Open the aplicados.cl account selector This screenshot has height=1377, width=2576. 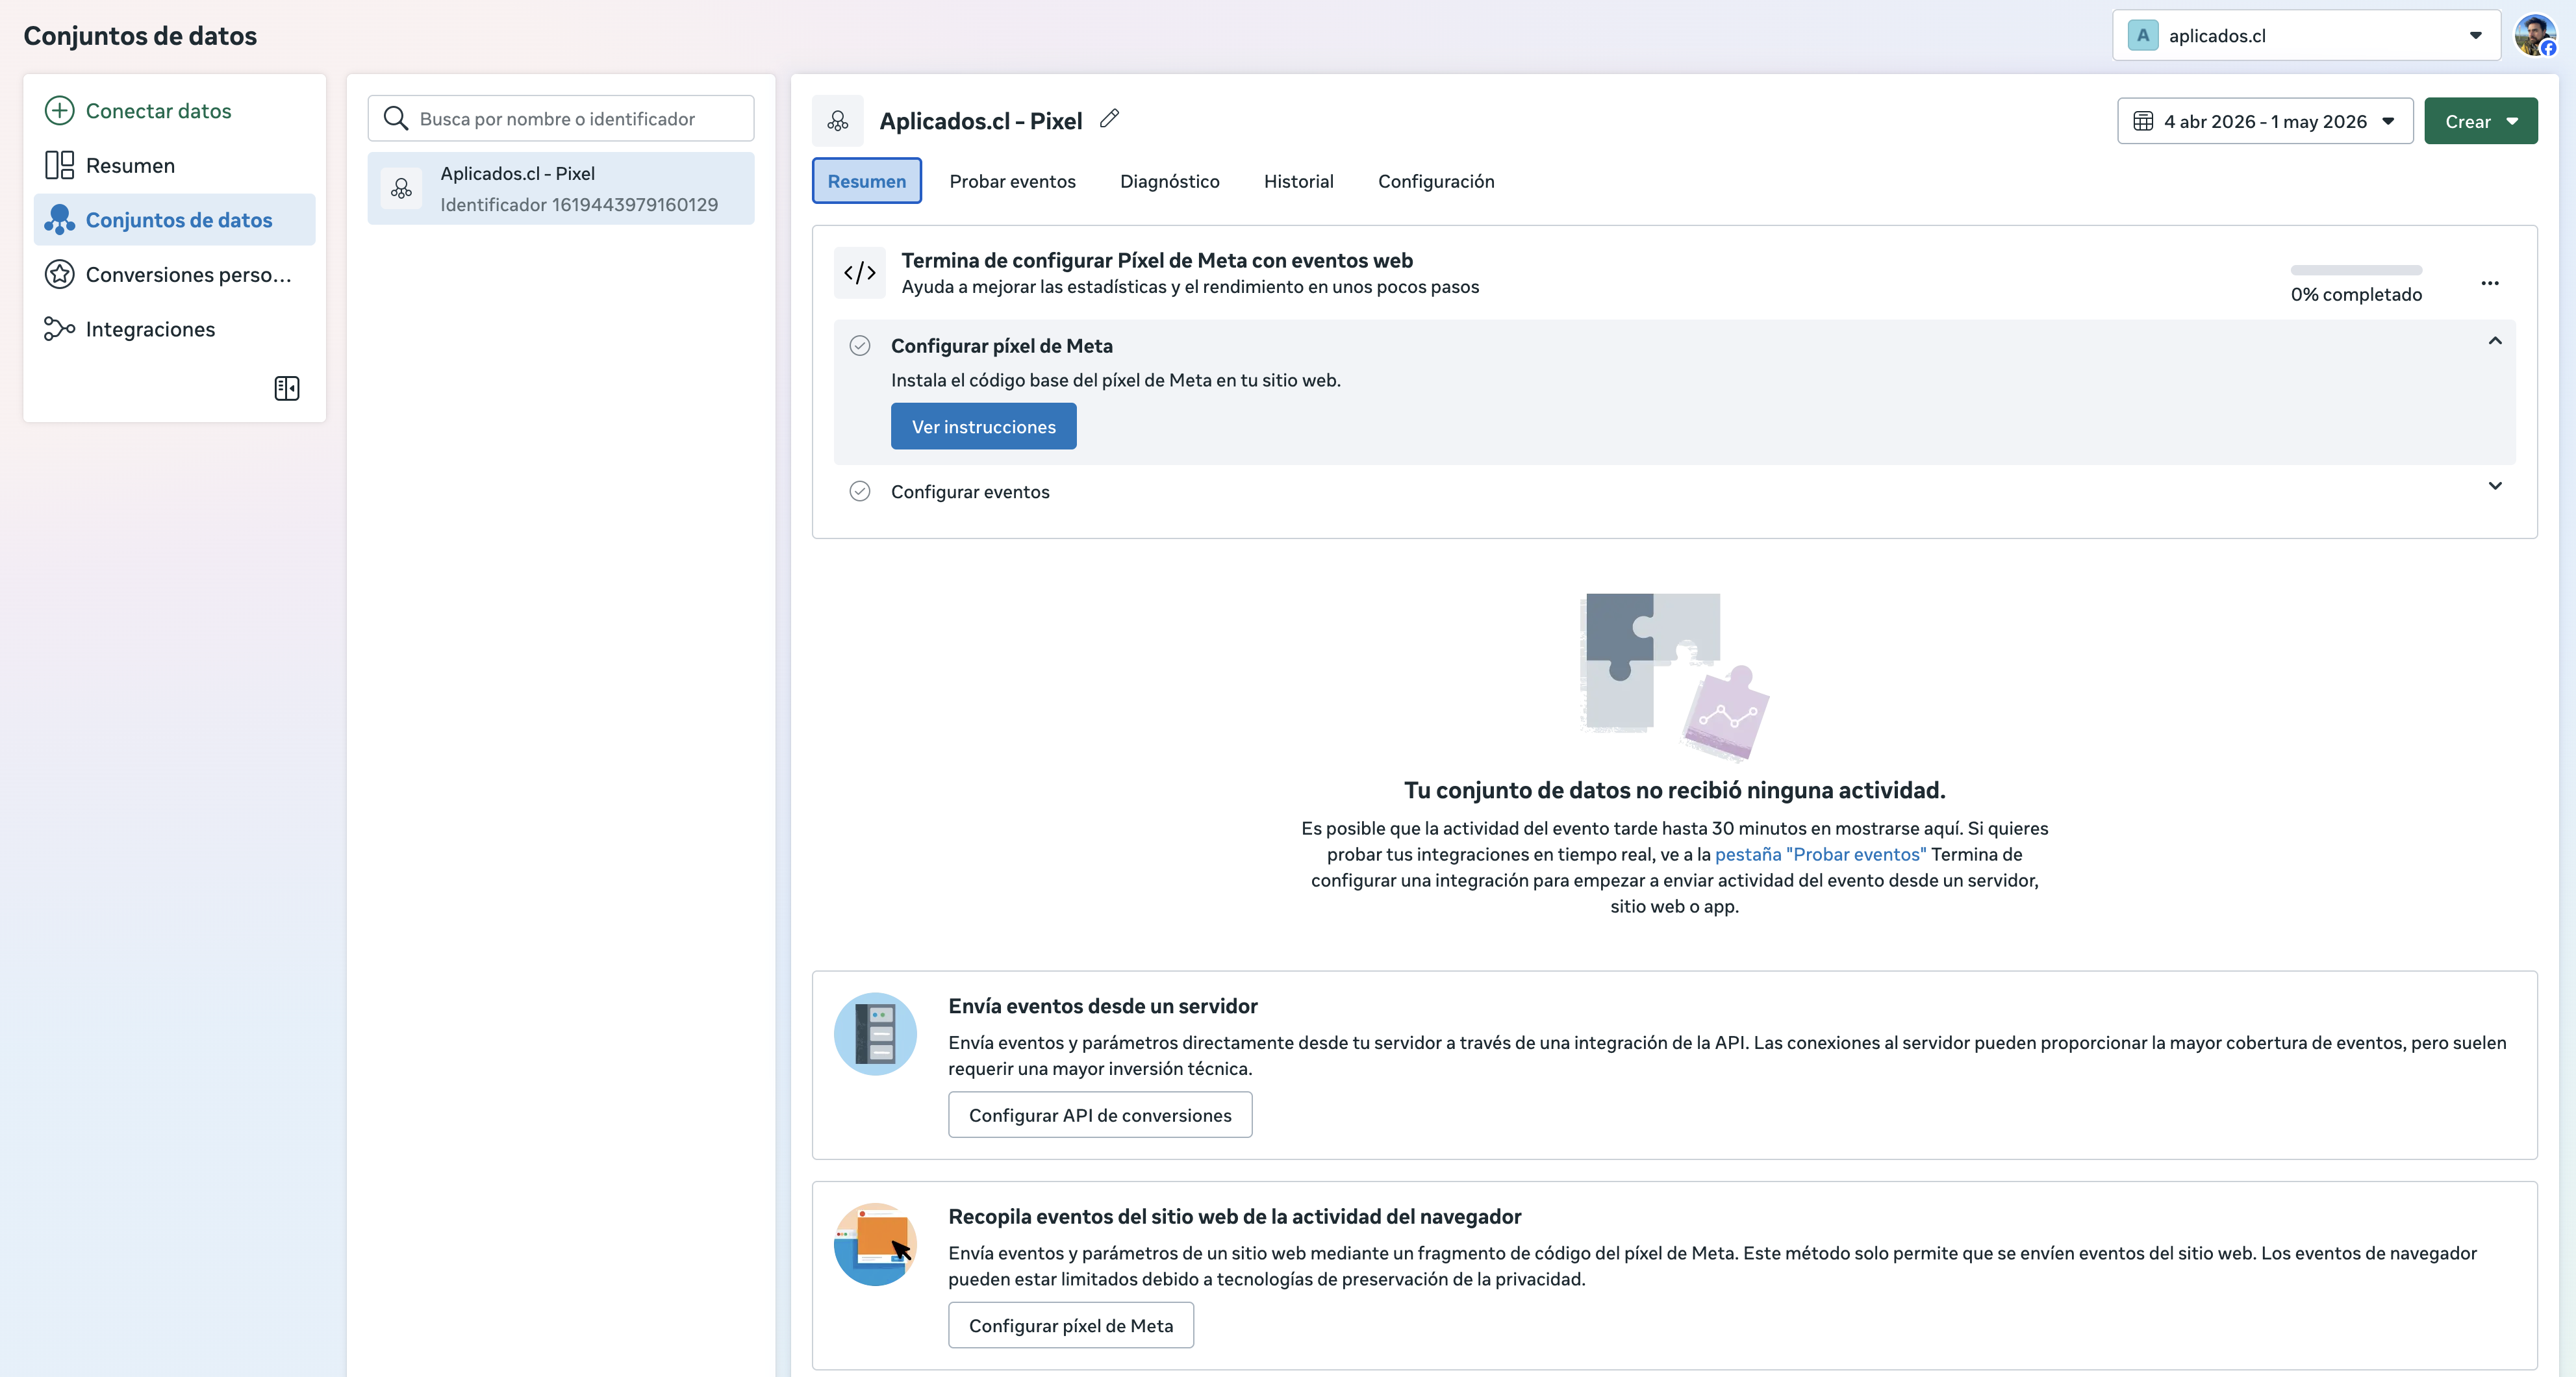(x=2306, y=36)
